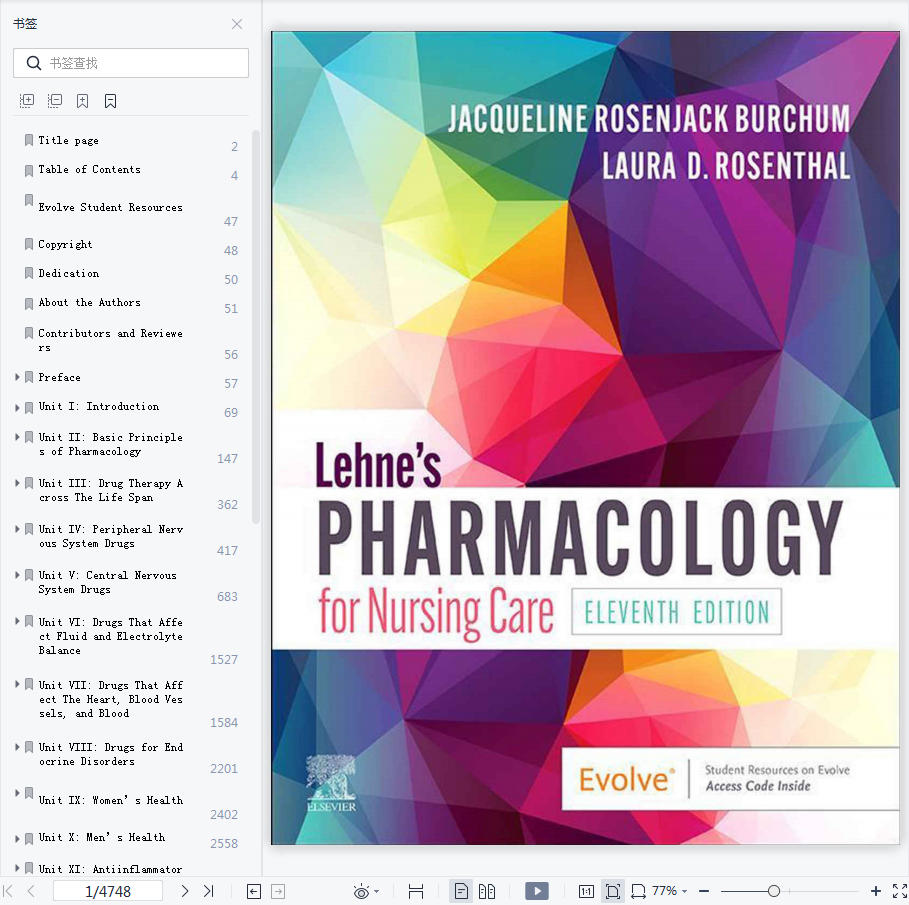Select the Preface bookmark title
Screen dimensions: 909x905
59,377
